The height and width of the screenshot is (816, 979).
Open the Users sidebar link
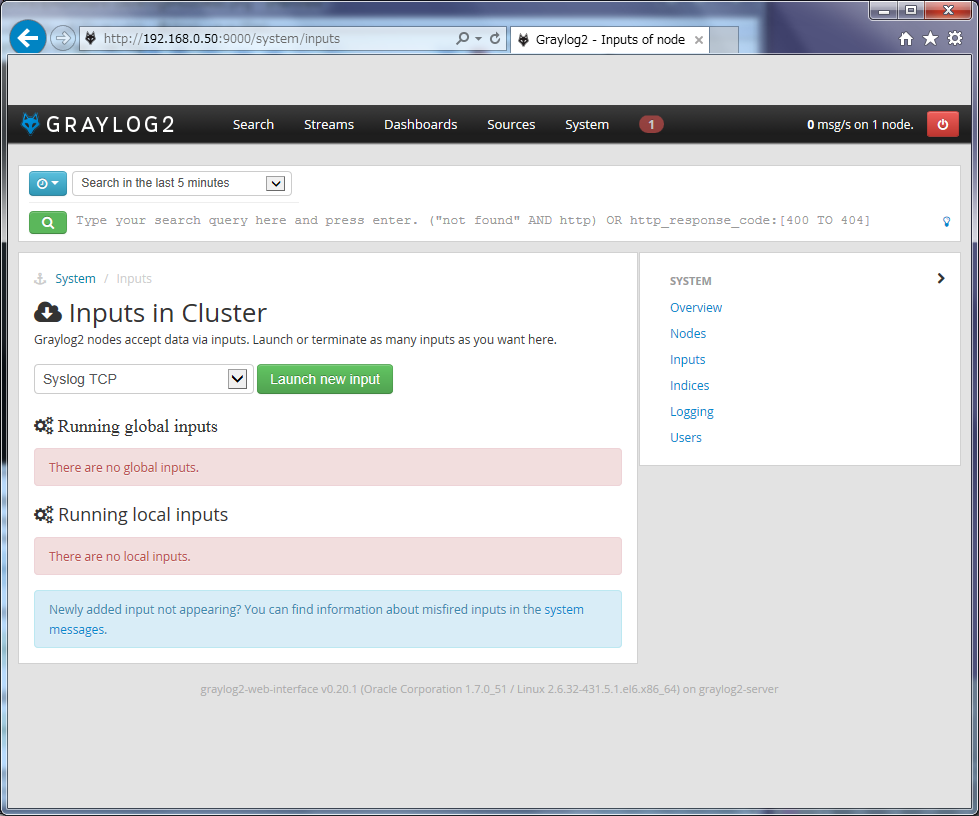[686, 438]
